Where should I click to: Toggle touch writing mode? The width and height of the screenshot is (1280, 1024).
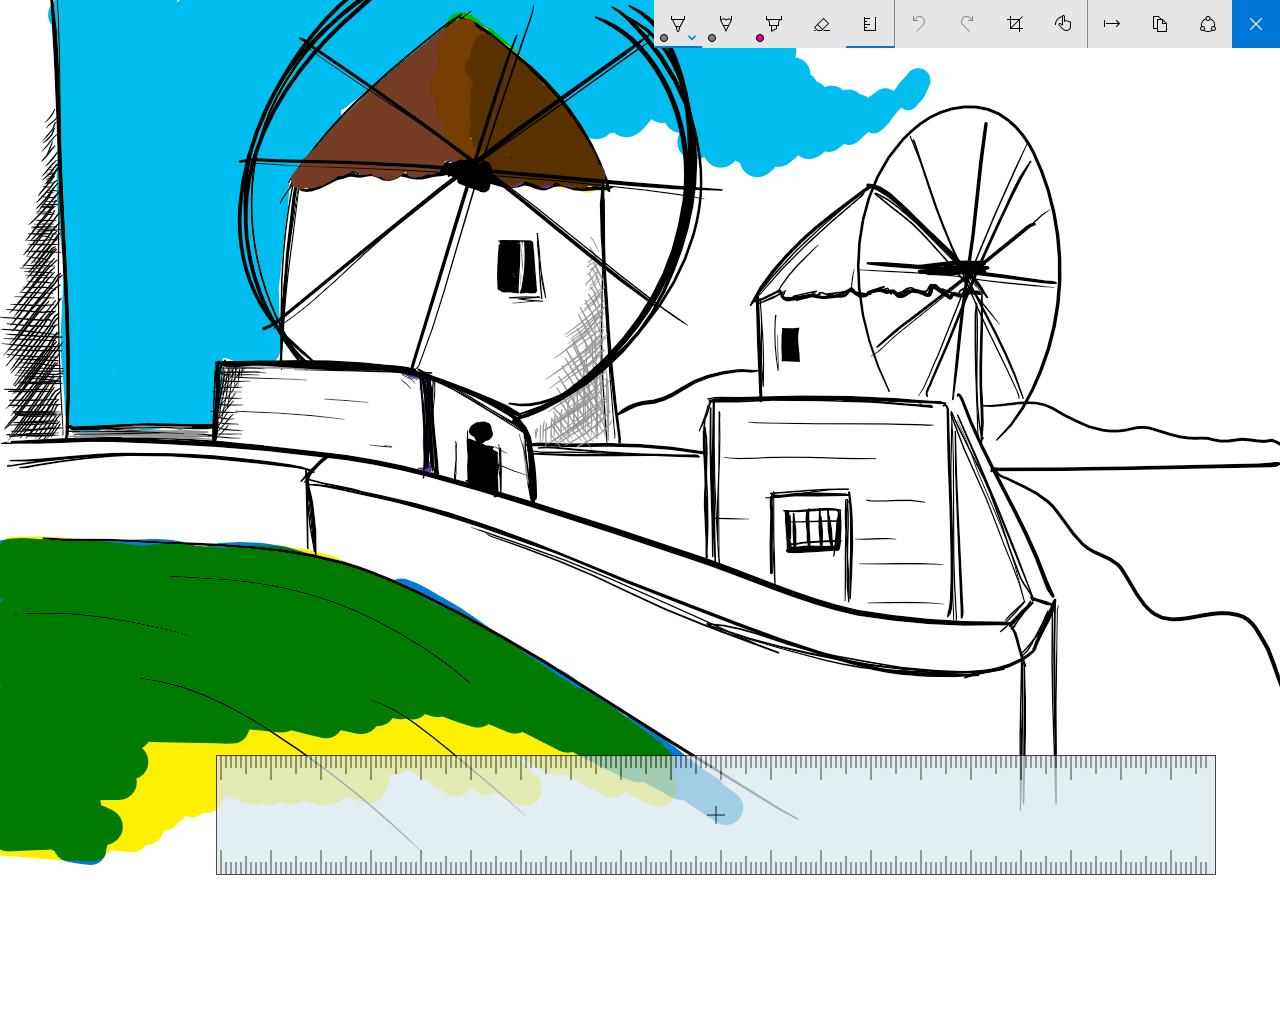pos(1063,24)
